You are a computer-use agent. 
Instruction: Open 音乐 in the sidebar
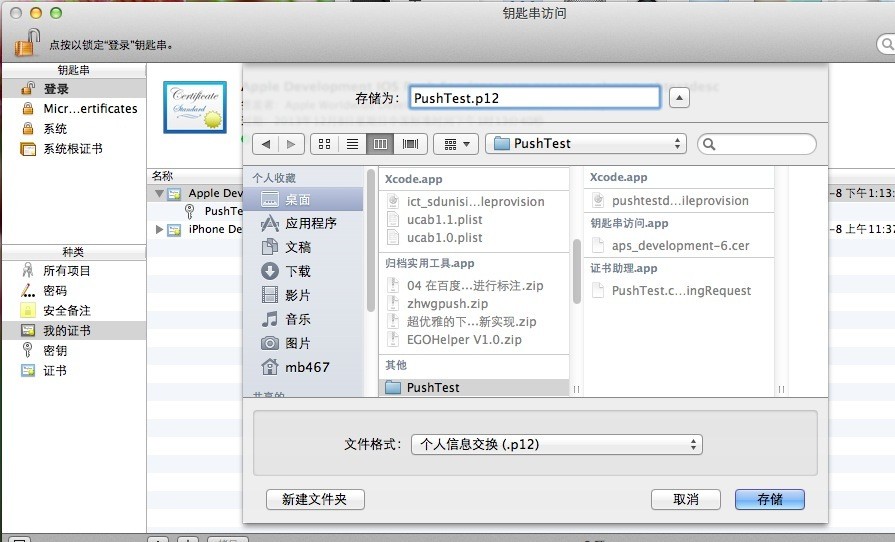[305, 319]
